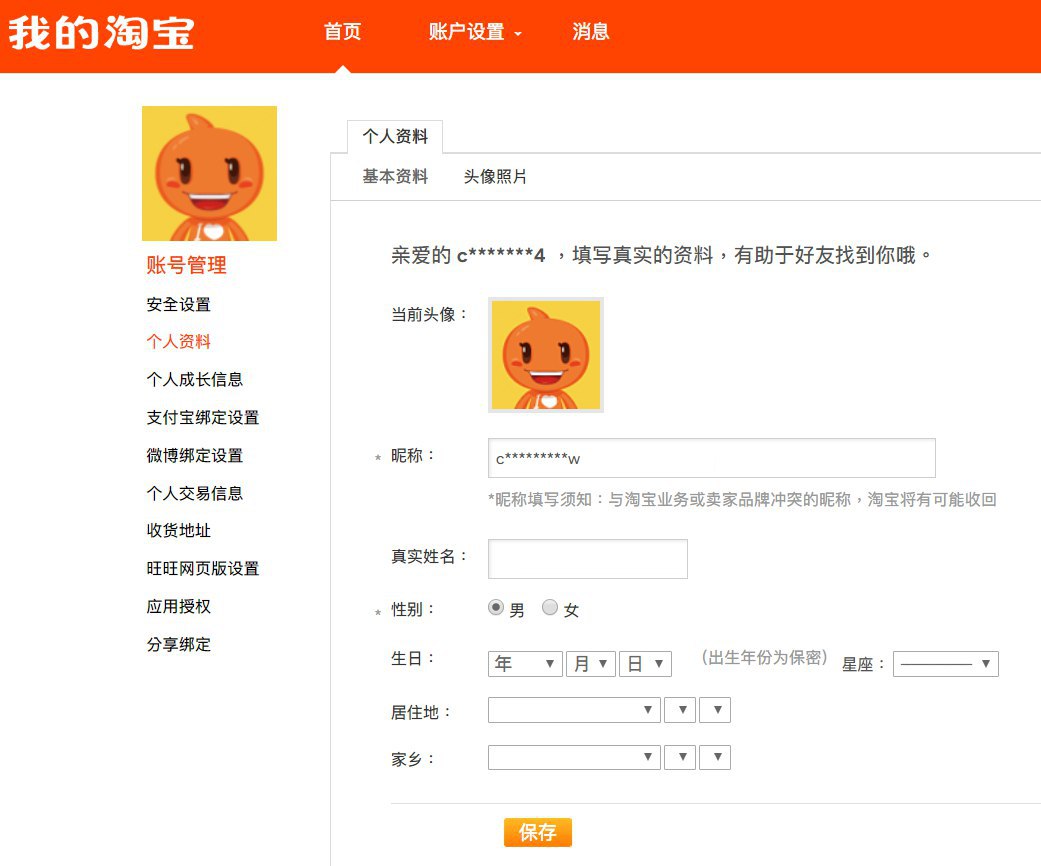1041x866 pixels.
Task: Open the sidebar profile avatar image
Action: [x=209, y=173]
